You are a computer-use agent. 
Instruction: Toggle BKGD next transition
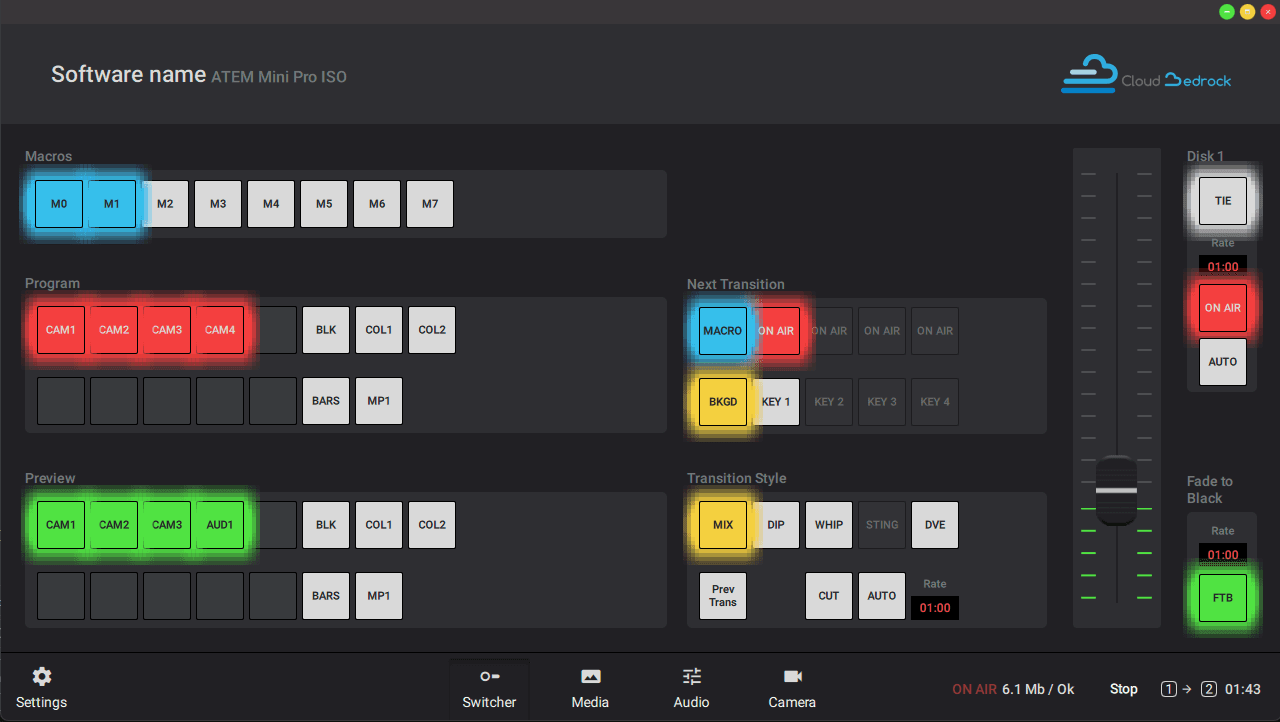tap(723, 402)
